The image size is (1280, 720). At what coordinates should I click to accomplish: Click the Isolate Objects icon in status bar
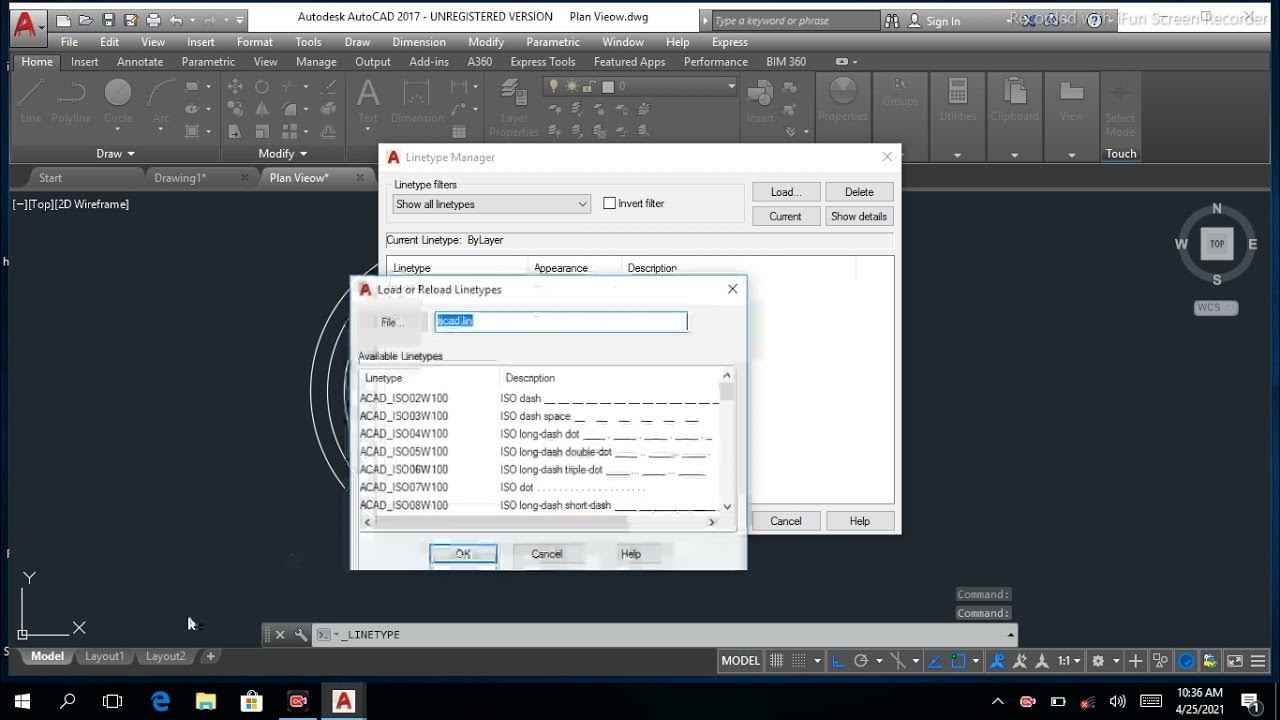pyautogui.click(x=1160, y=661)
